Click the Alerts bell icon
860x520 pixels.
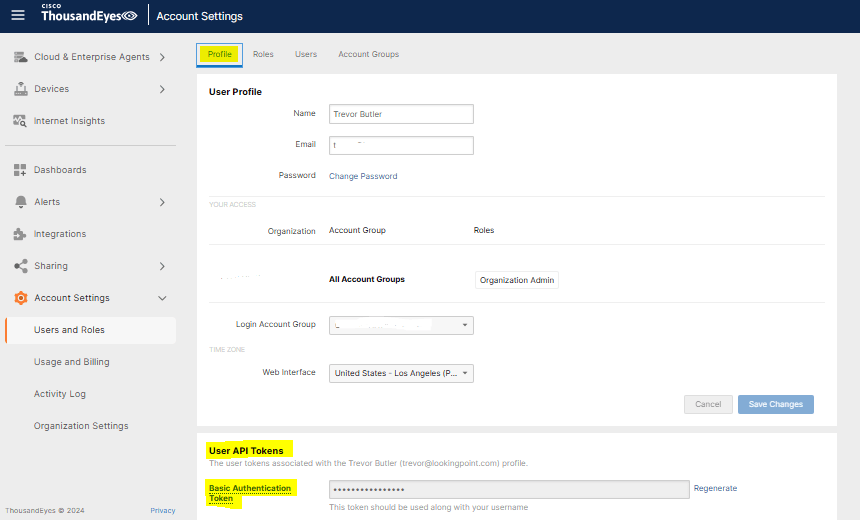tap(20, 202)
